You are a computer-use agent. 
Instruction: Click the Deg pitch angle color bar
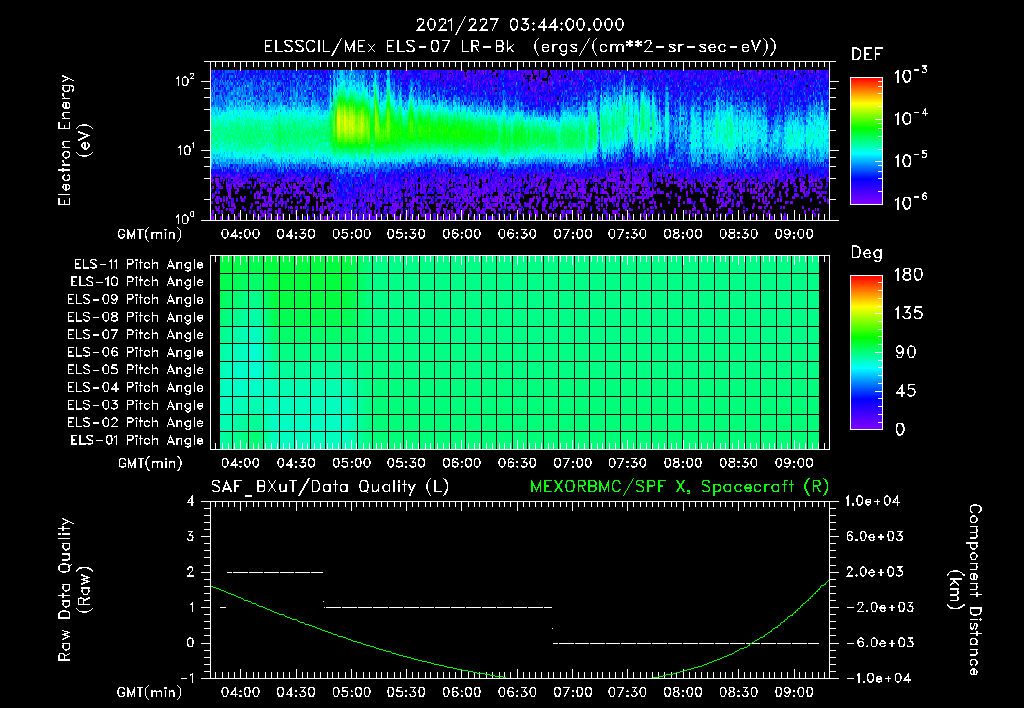click(866, 352)
